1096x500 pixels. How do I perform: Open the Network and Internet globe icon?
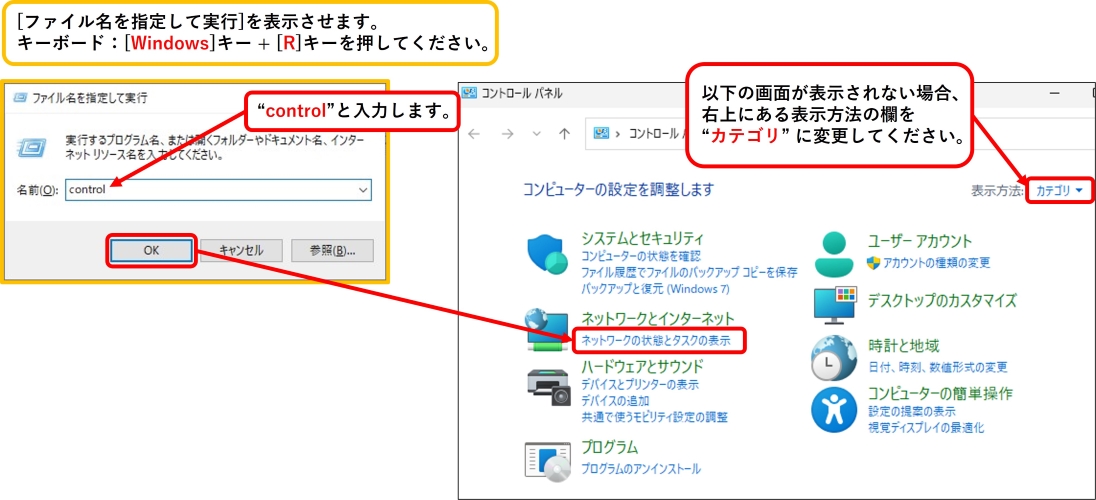tap(547, 332)
